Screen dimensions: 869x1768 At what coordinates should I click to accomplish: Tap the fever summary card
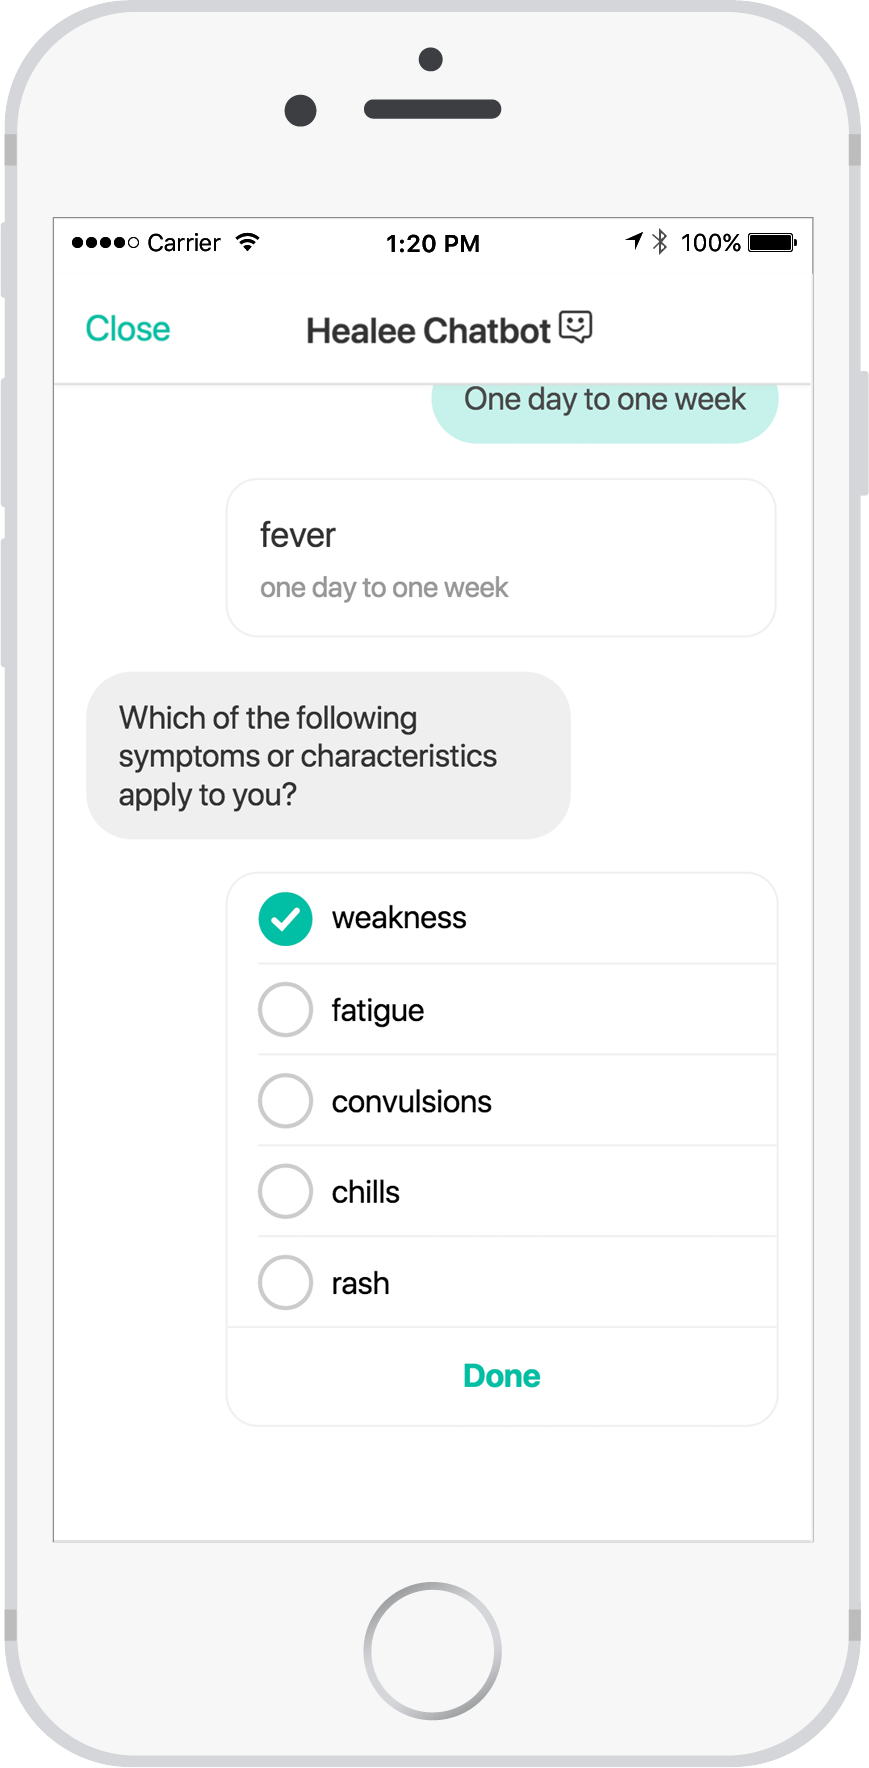(x=501, y=558)
